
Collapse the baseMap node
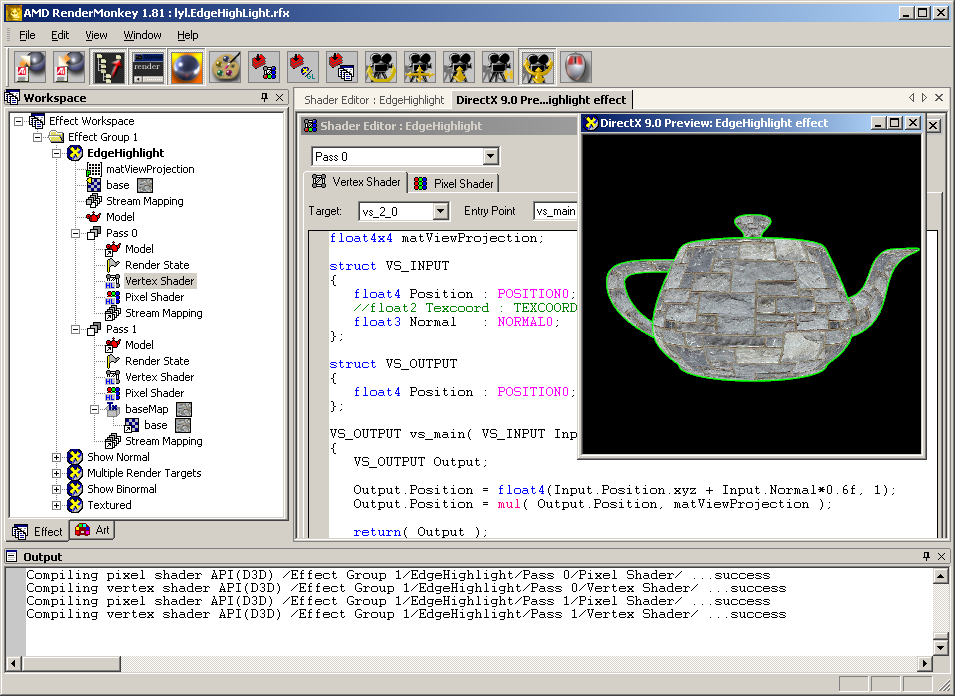pyautogui.click(x=94, y=409)
